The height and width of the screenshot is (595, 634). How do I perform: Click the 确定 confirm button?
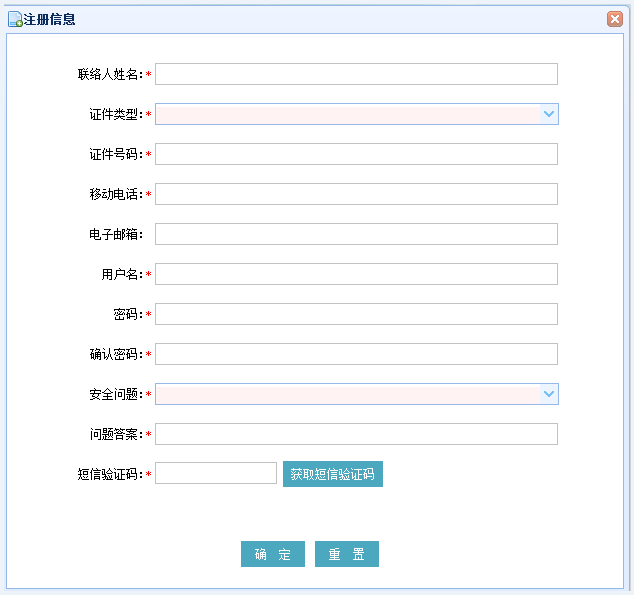(x=273, y=554)
